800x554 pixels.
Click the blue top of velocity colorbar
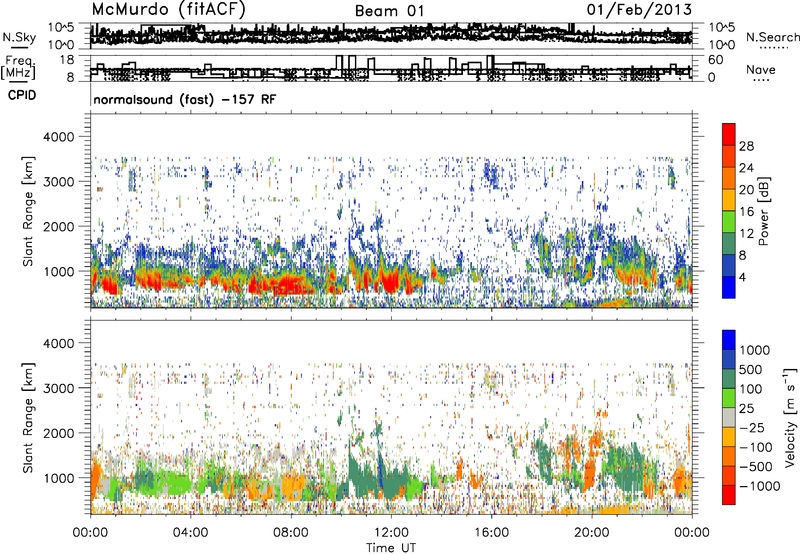click(729, 339)
